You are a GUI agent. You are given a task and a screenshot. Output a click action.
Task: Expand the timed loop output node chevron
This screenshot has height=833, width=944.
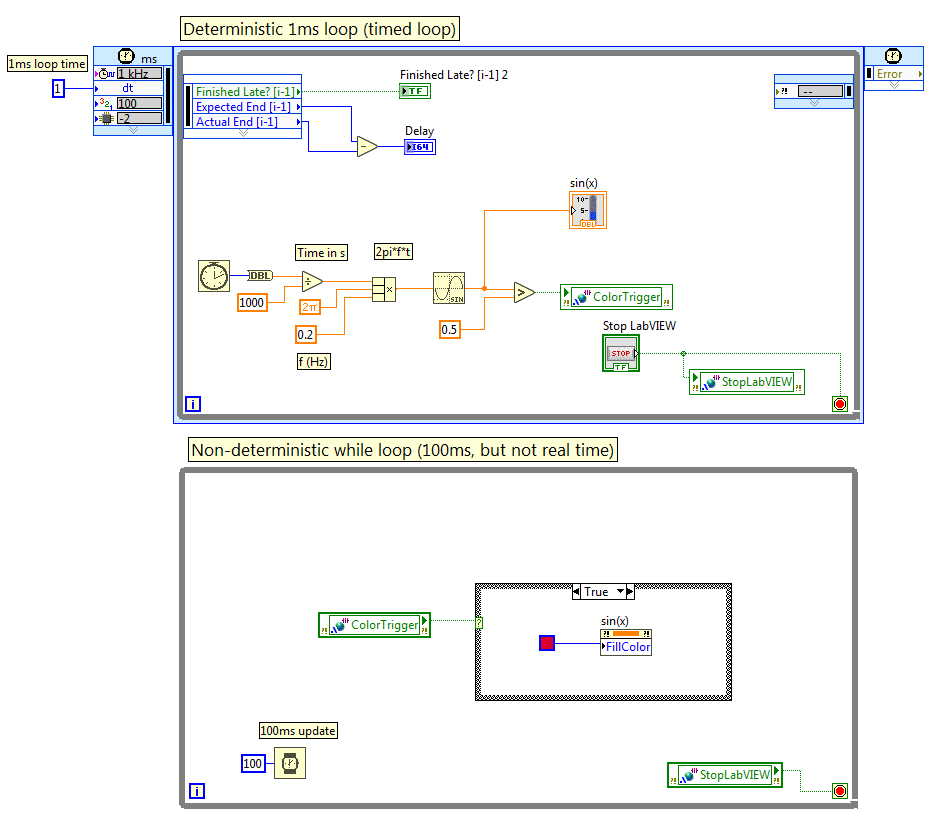(x=894, y=85)
